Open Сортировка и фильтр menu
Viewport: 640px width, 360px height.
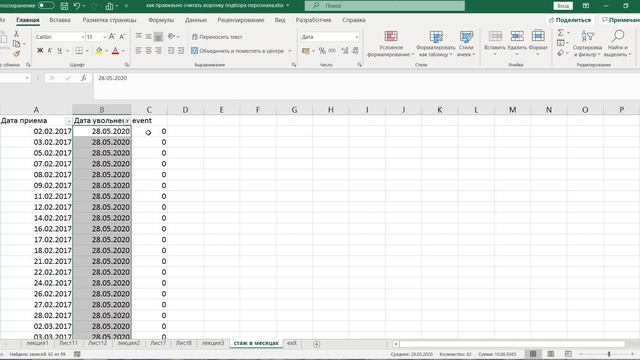(x=587, y=44)
